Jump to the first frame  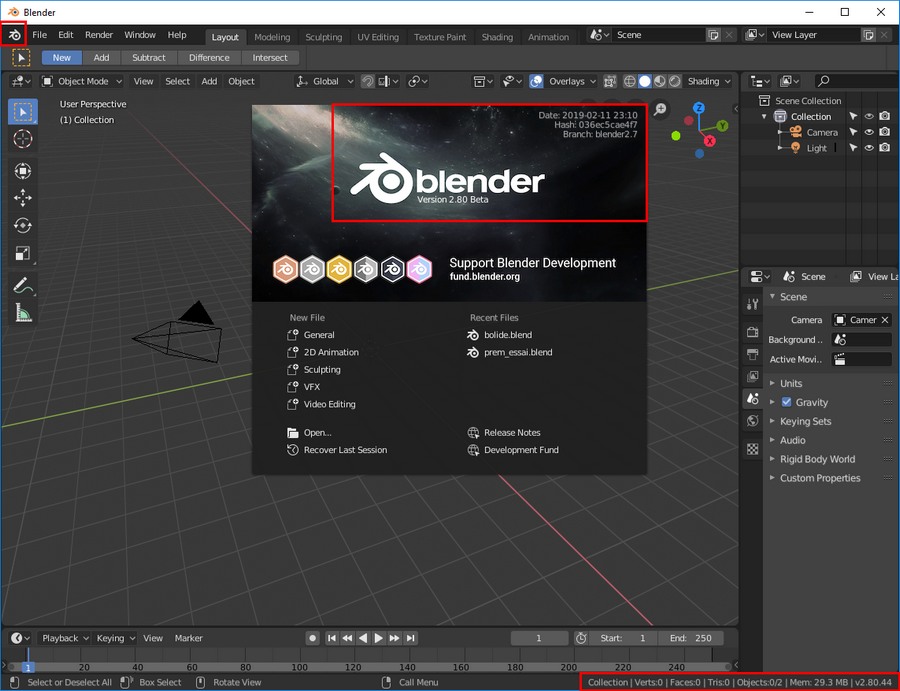(332, 638)
